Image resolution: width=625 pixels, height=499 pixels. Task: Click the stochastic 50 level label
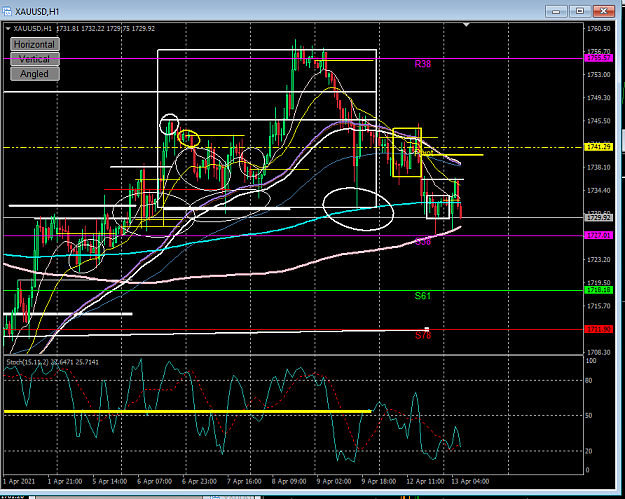(589, 415)
